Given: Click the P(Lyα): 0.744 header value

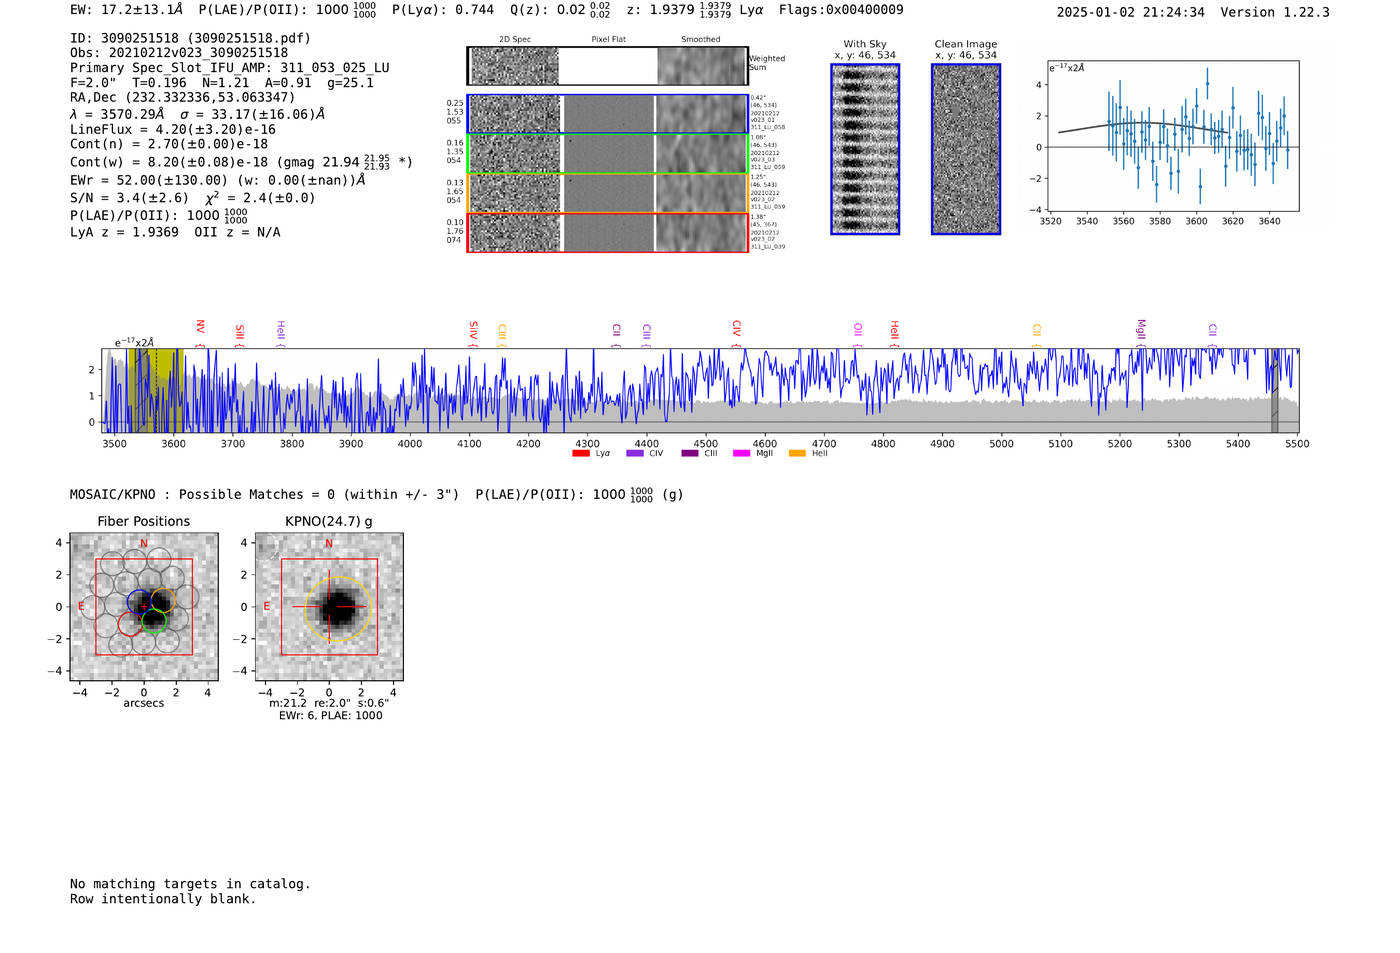Looking at the screenshot, I should click(443, 10).
